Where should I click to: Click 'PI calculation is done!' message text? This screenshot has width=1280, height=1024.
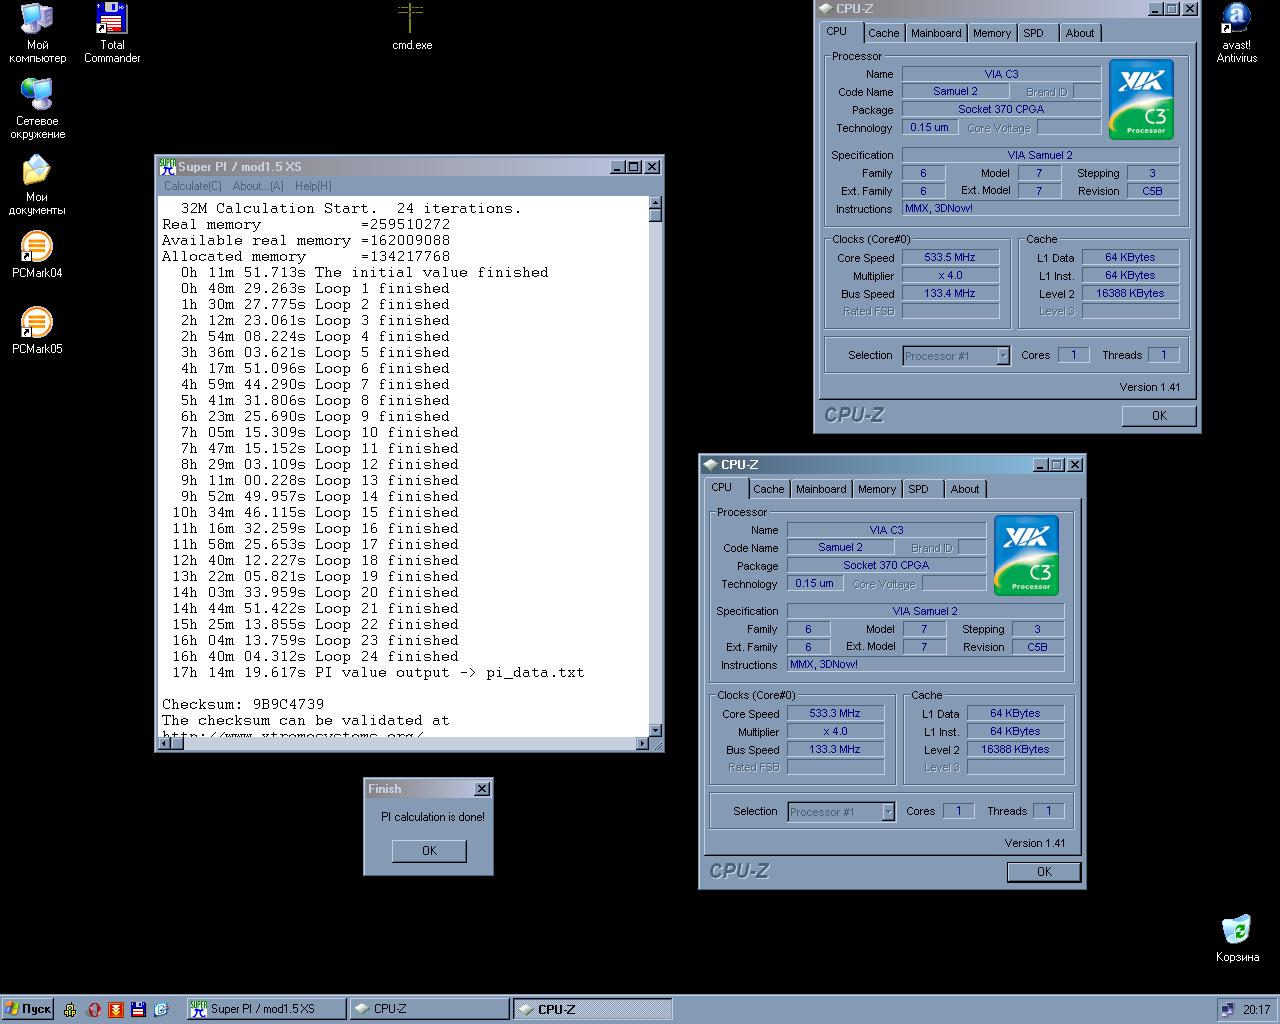coord(433,817)
